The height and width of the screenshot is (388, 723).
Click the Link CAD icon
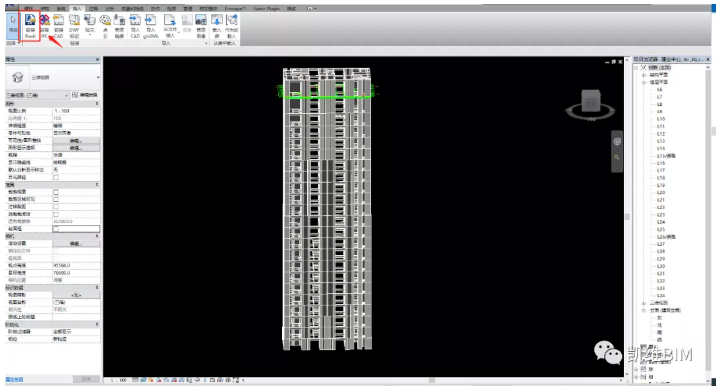[x=59, y=26]
